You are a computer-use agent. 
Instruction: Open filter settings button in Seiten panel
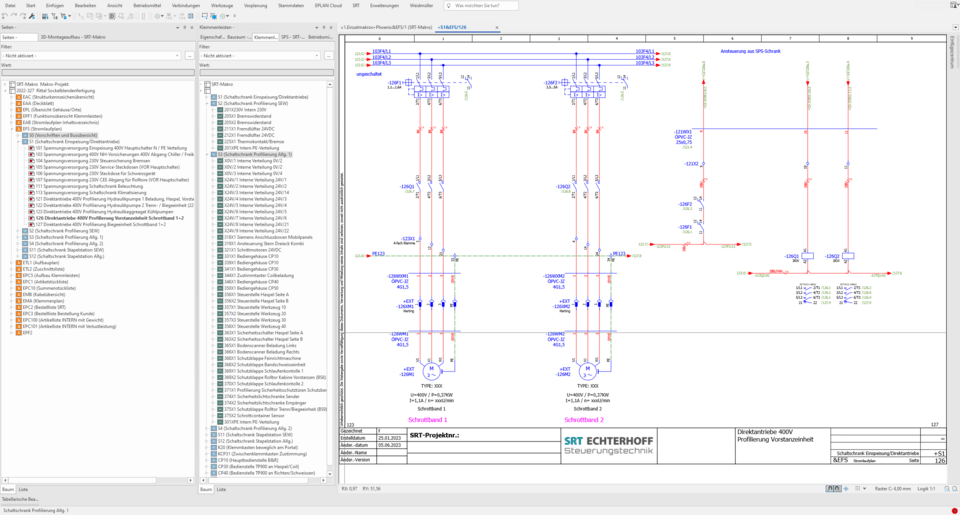[189, 56]
